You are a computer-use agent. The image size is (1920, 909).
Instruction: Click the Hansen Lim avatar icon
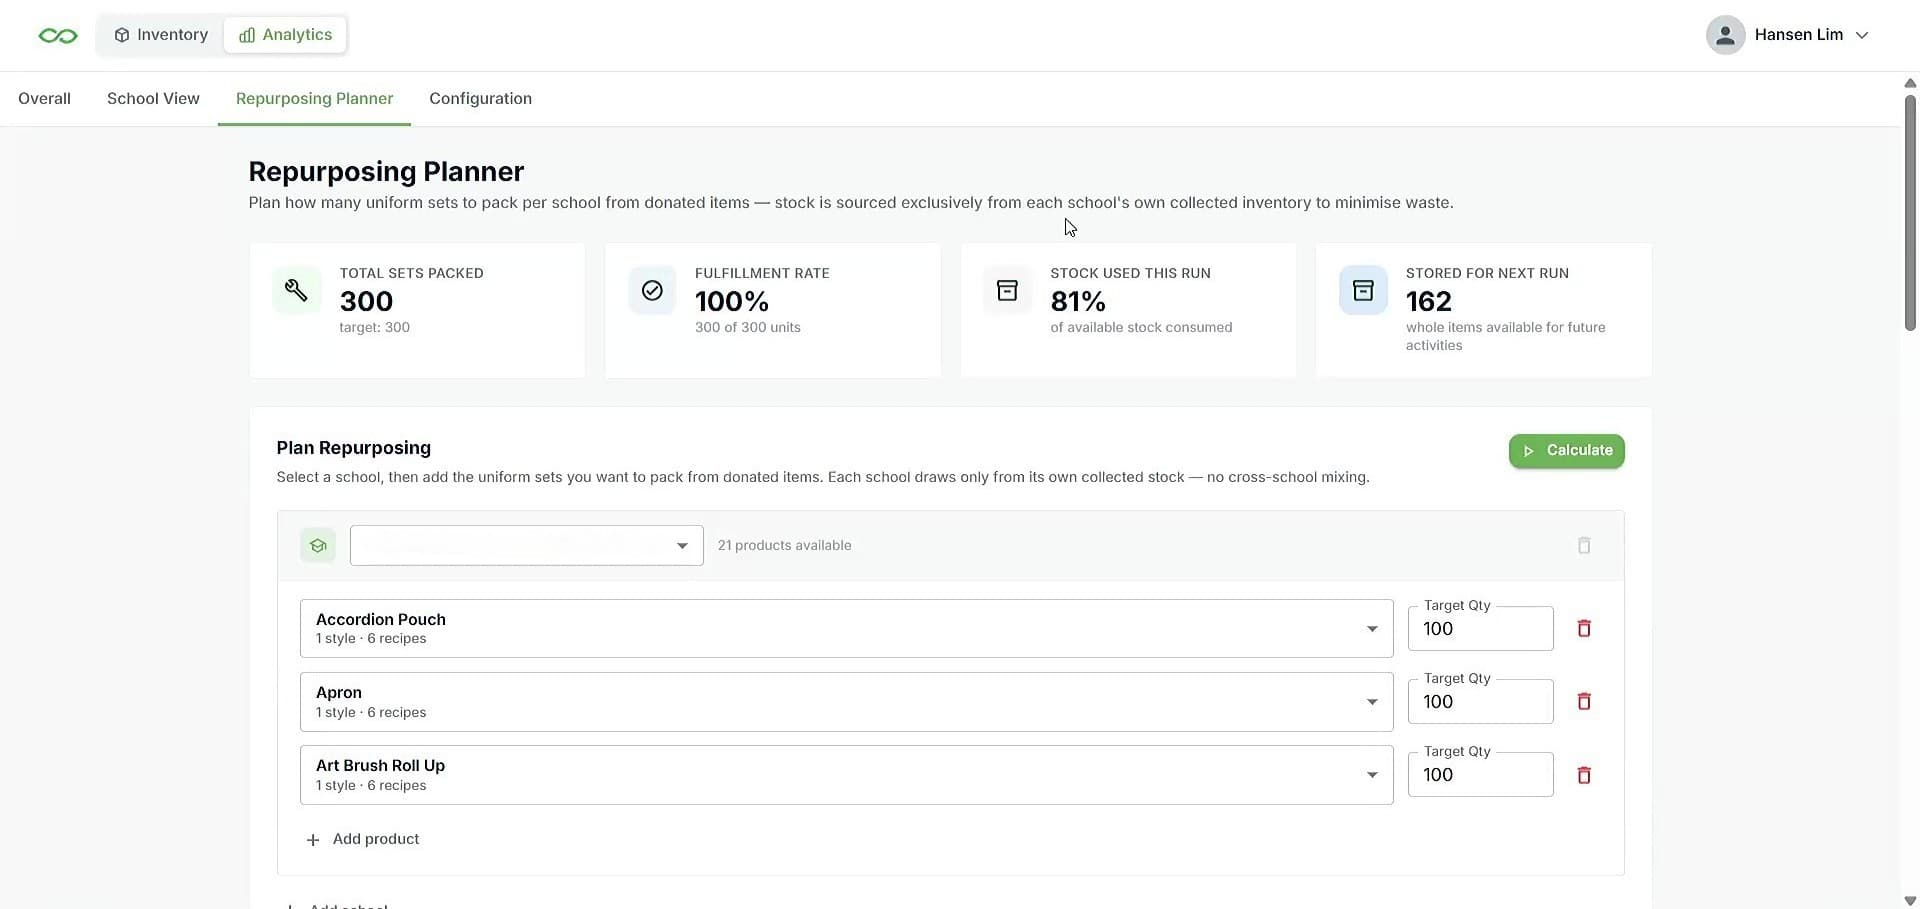point(1725,35)
